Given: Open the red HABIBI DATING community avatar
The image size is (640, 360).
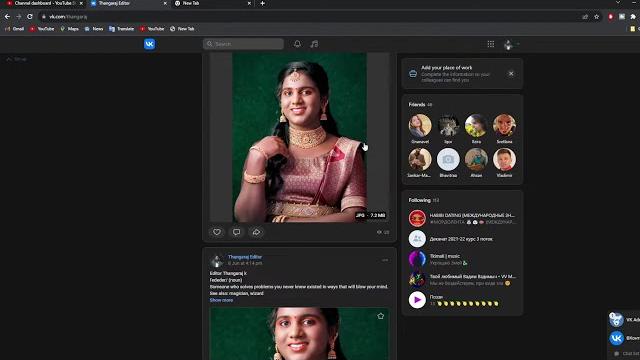Looking at the screenshot, I should click(x=417, y=218).
